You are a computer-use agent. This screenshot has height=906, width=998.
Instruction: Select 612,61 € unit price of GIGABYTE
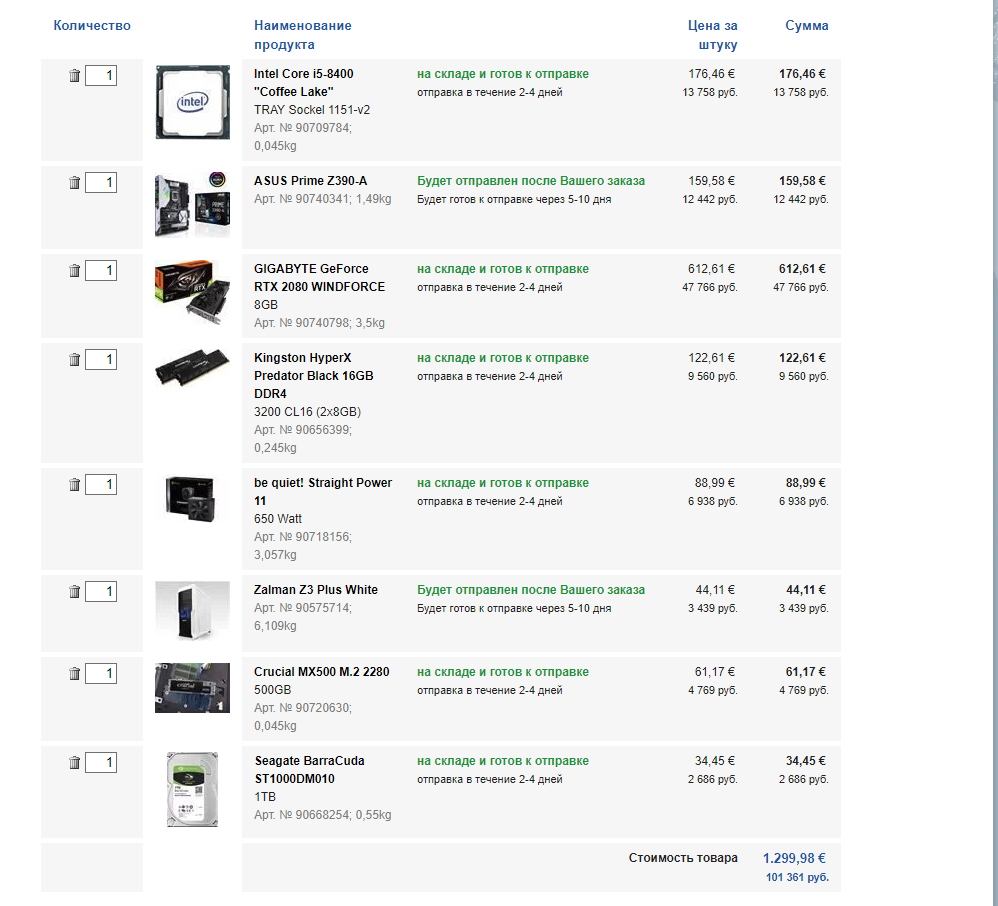(x=711, y=269)
